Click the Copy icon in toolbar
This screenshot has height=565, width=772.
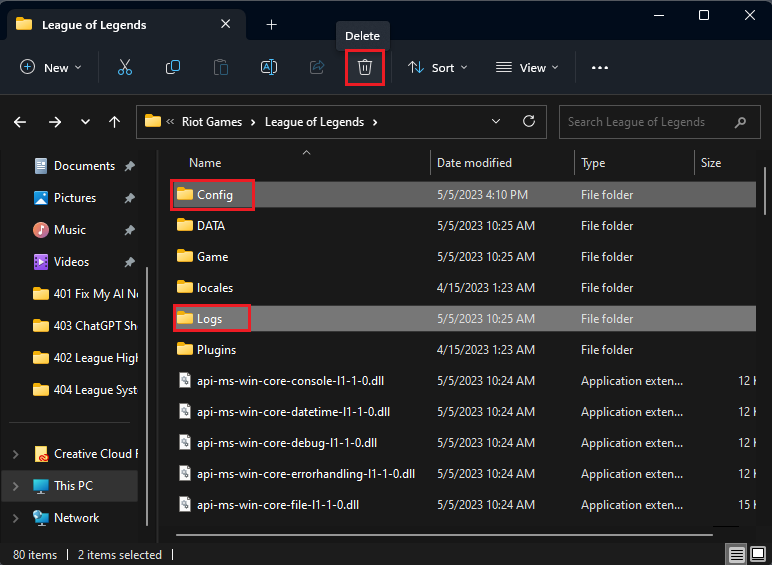tap(173, 68)
